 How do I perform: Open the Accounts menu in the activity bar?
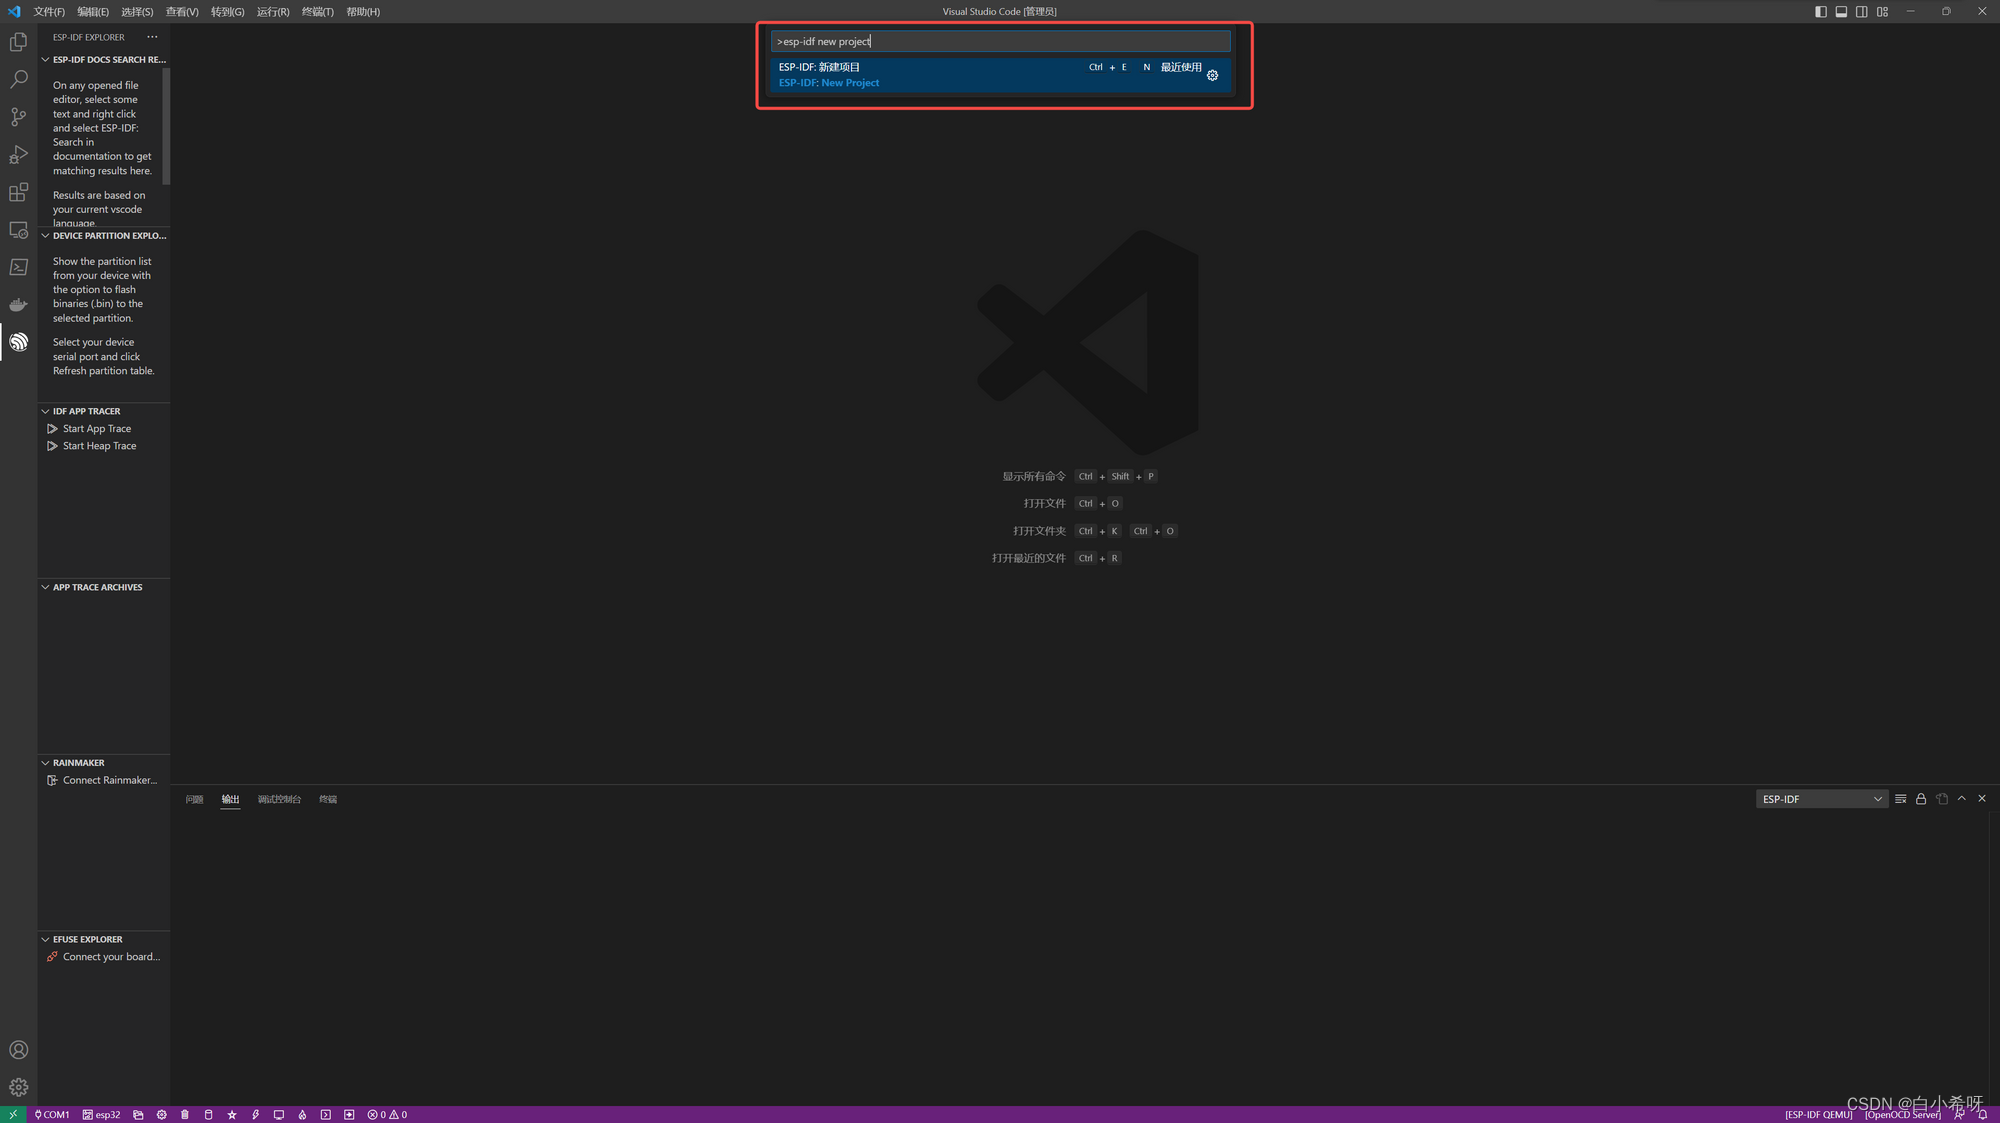18,1050
